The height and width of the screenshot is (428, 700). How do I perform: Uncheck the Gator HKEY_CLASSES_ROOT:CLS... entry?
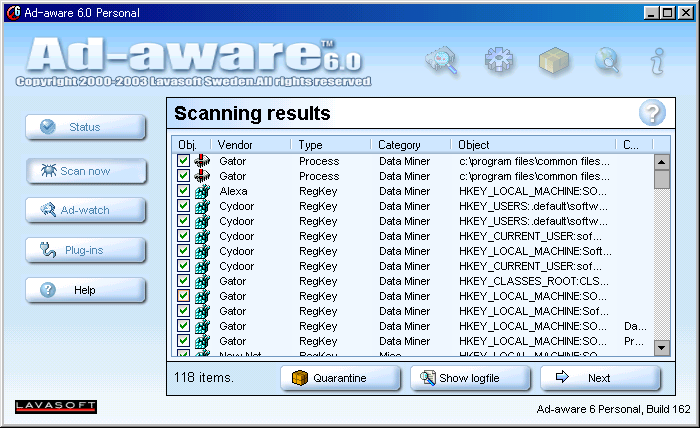183,281
